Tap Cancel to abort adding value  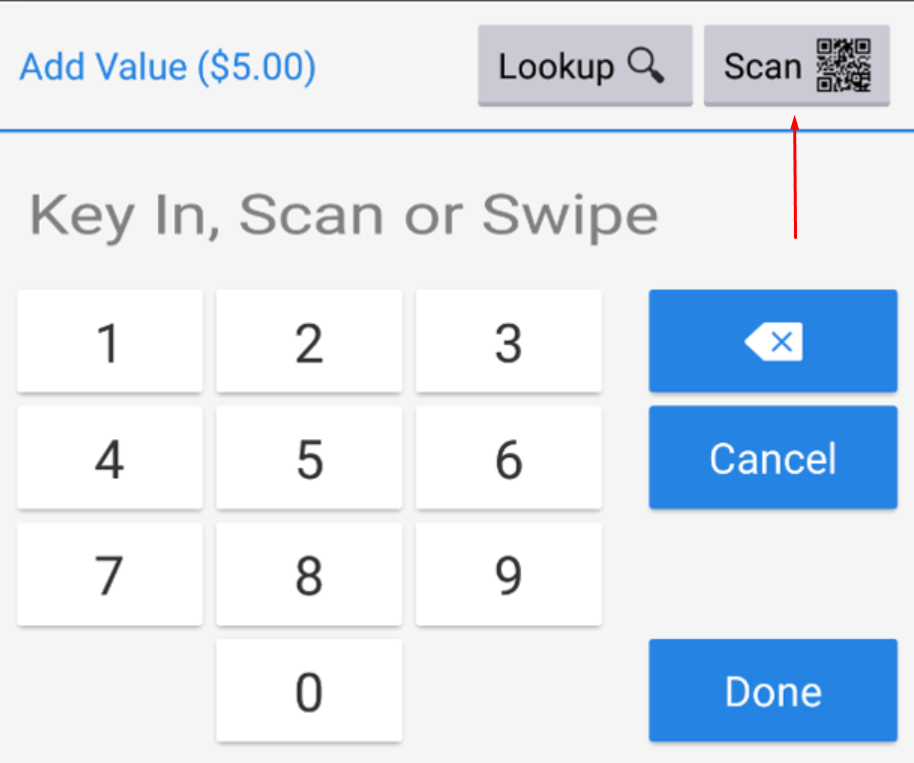[x=772, y=457]
